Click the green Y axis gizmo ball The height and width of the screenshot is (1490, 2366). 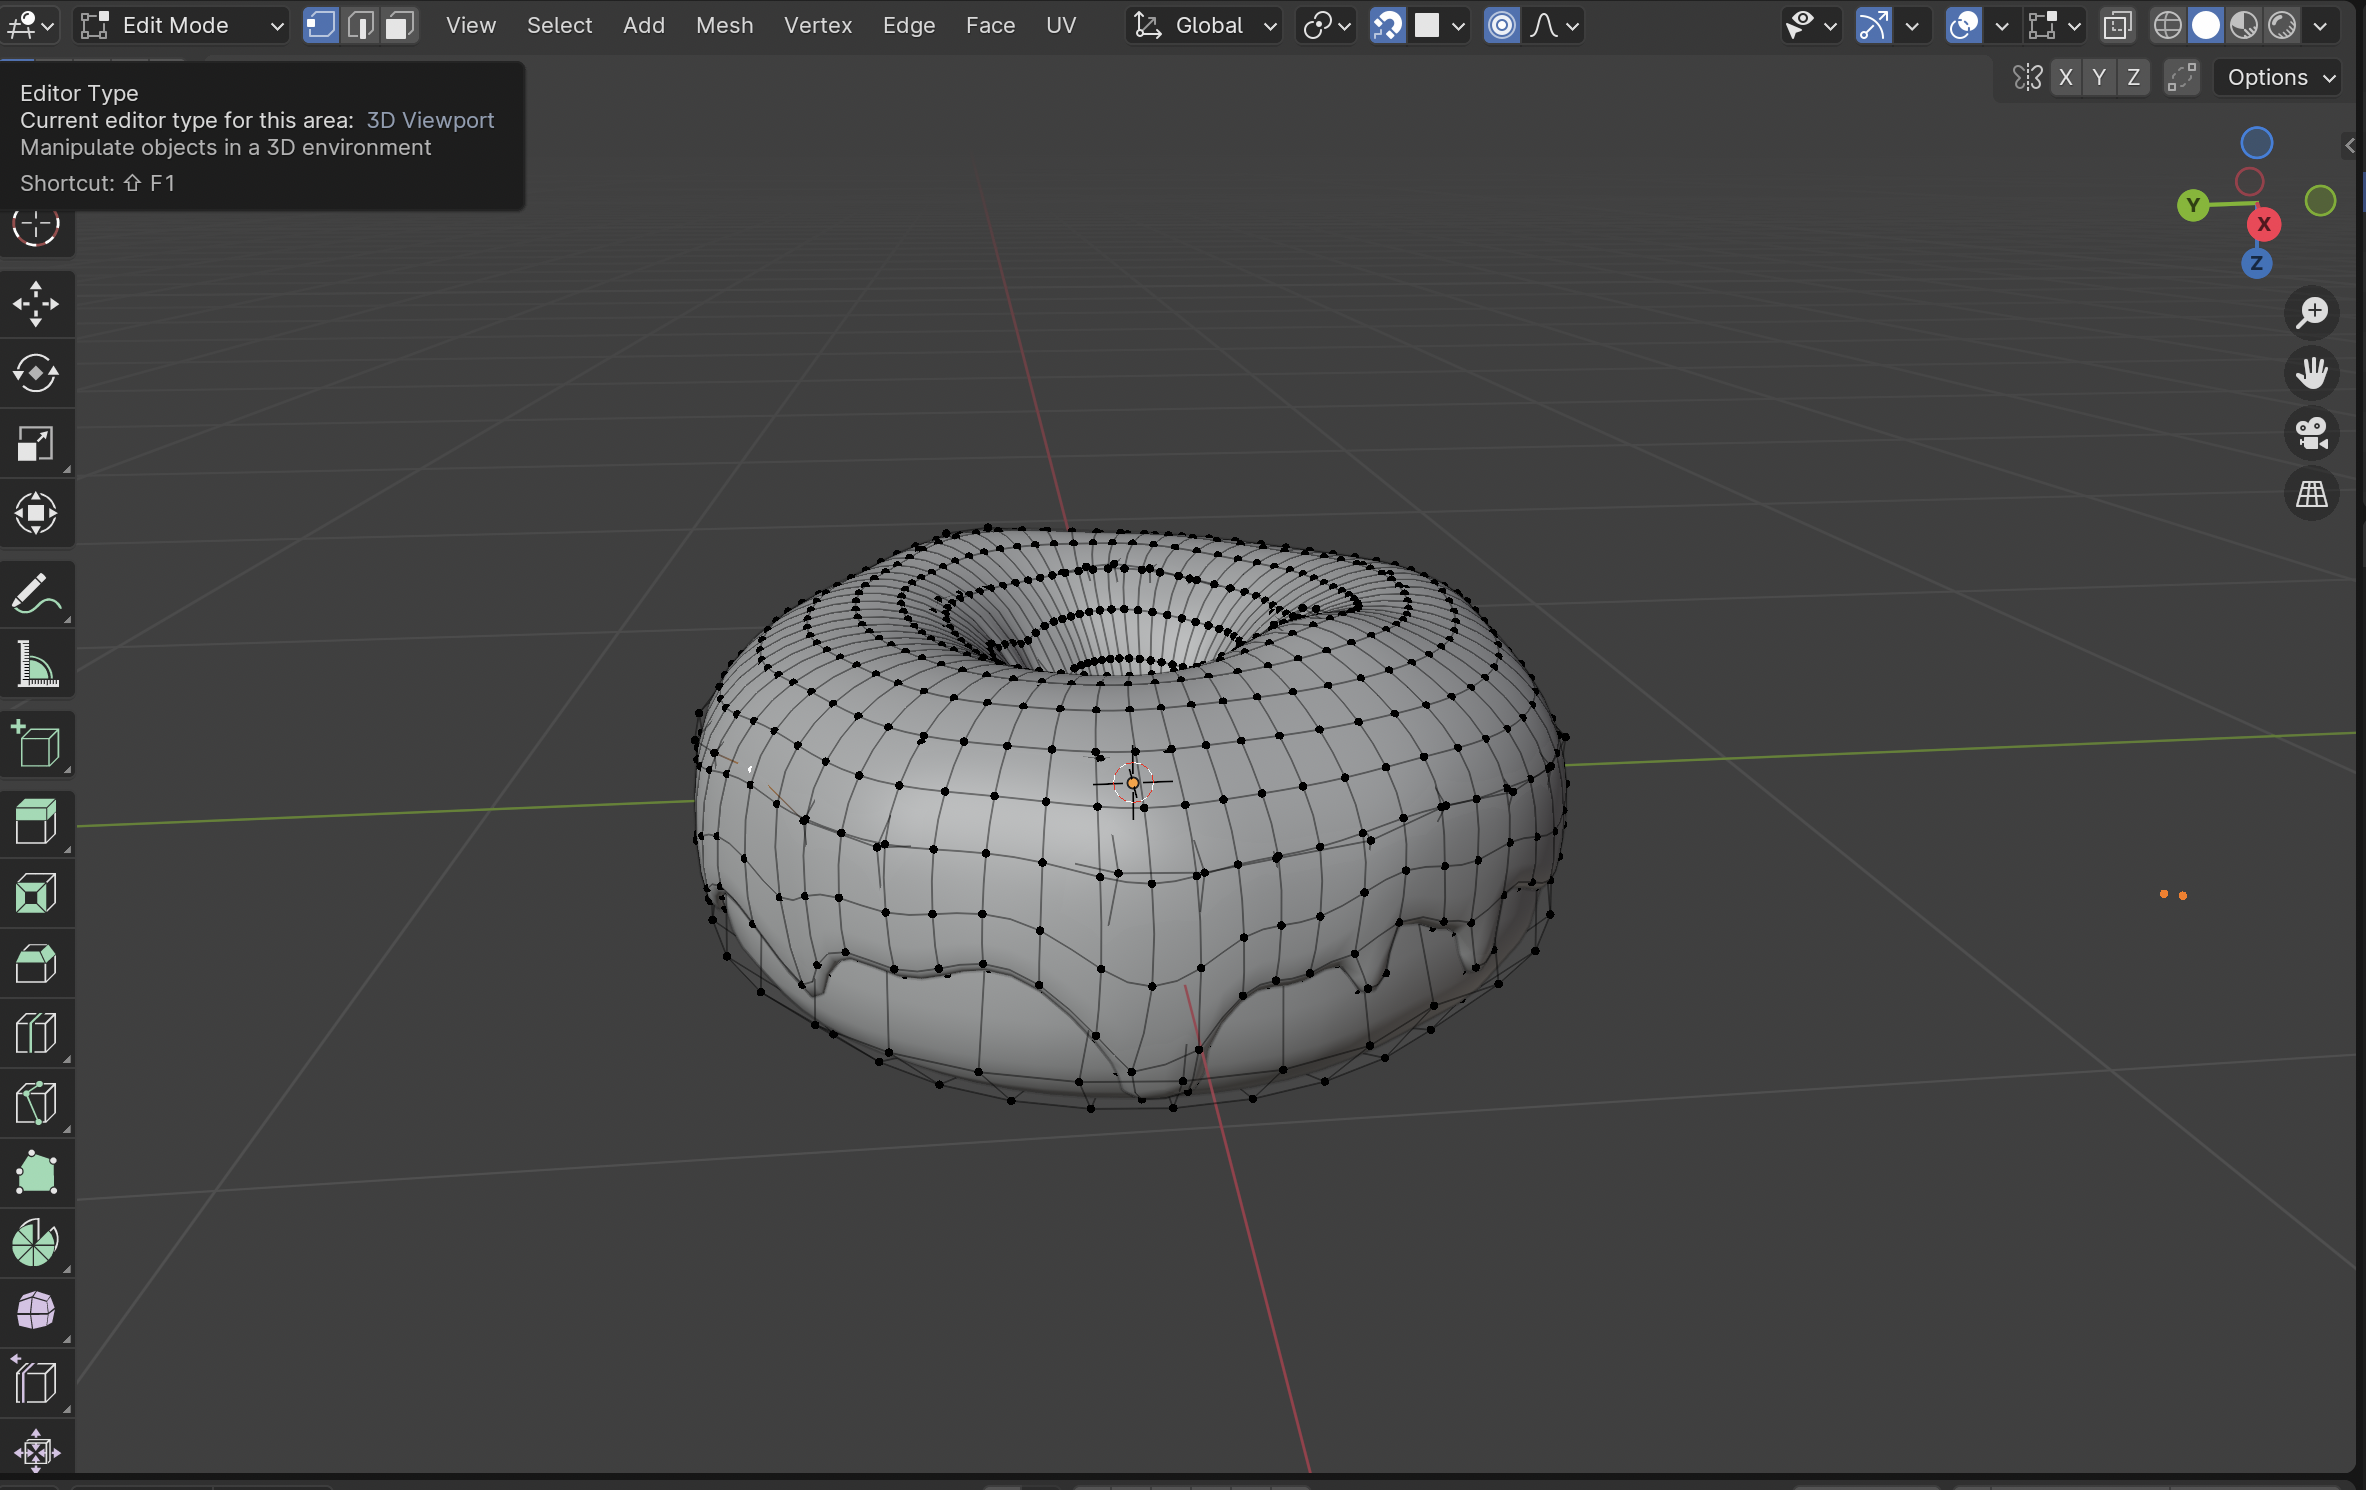[x=2193, y=206]
